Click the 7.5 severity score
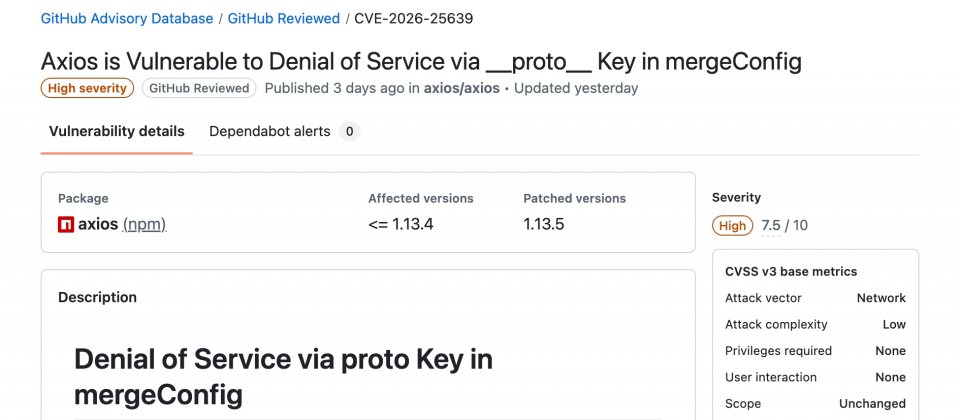This screenshot has width=960, height=420. [771, 226]
